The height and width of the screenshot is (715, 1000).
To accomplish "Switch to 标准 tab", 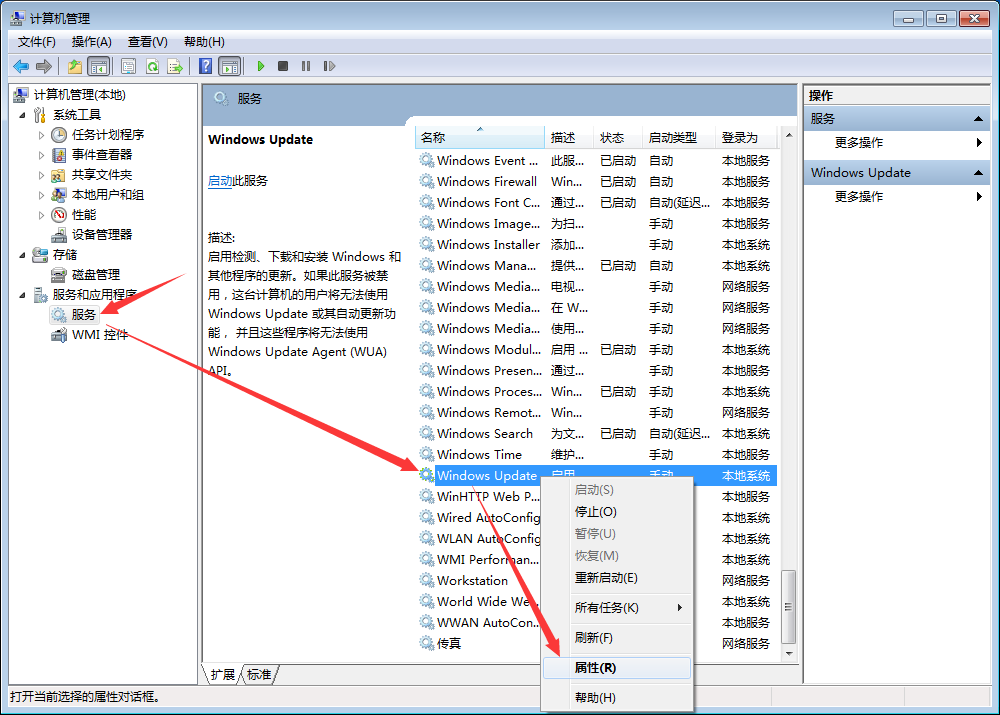I will point(259,675).
